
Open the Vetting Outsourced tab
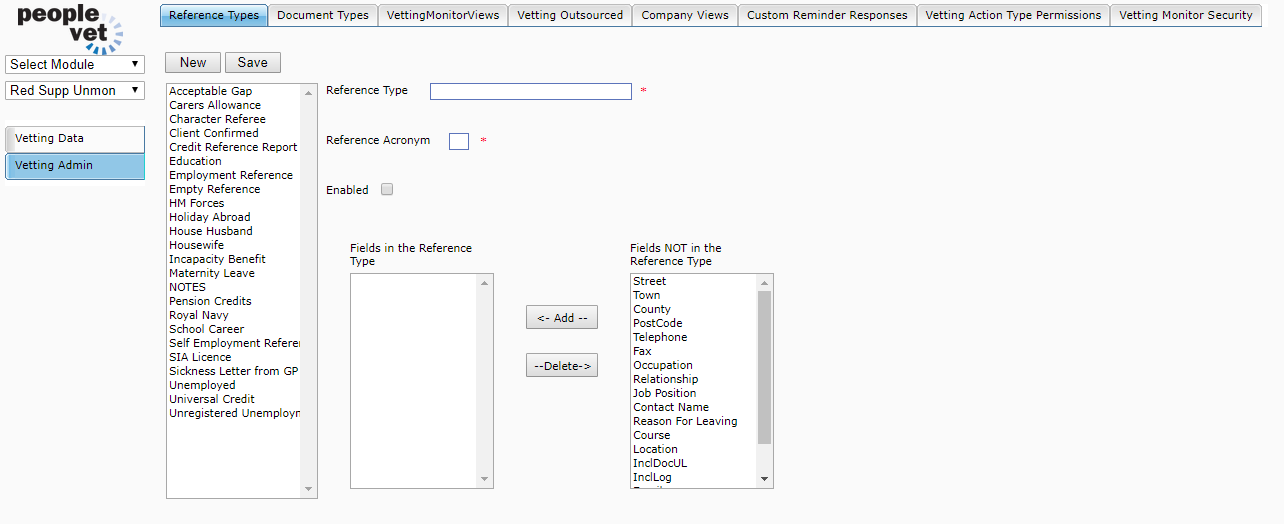pyautogui.click(x=570, y=15)
